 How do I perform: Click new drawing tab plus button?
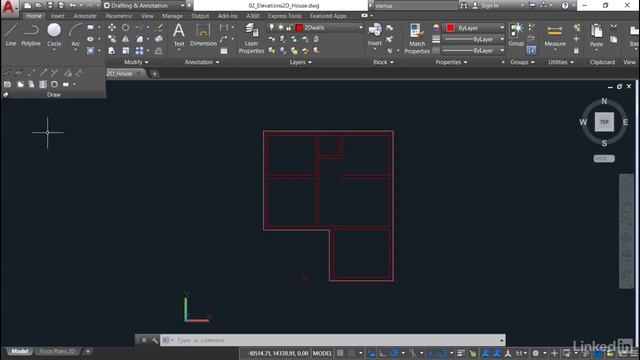(154, 74)
